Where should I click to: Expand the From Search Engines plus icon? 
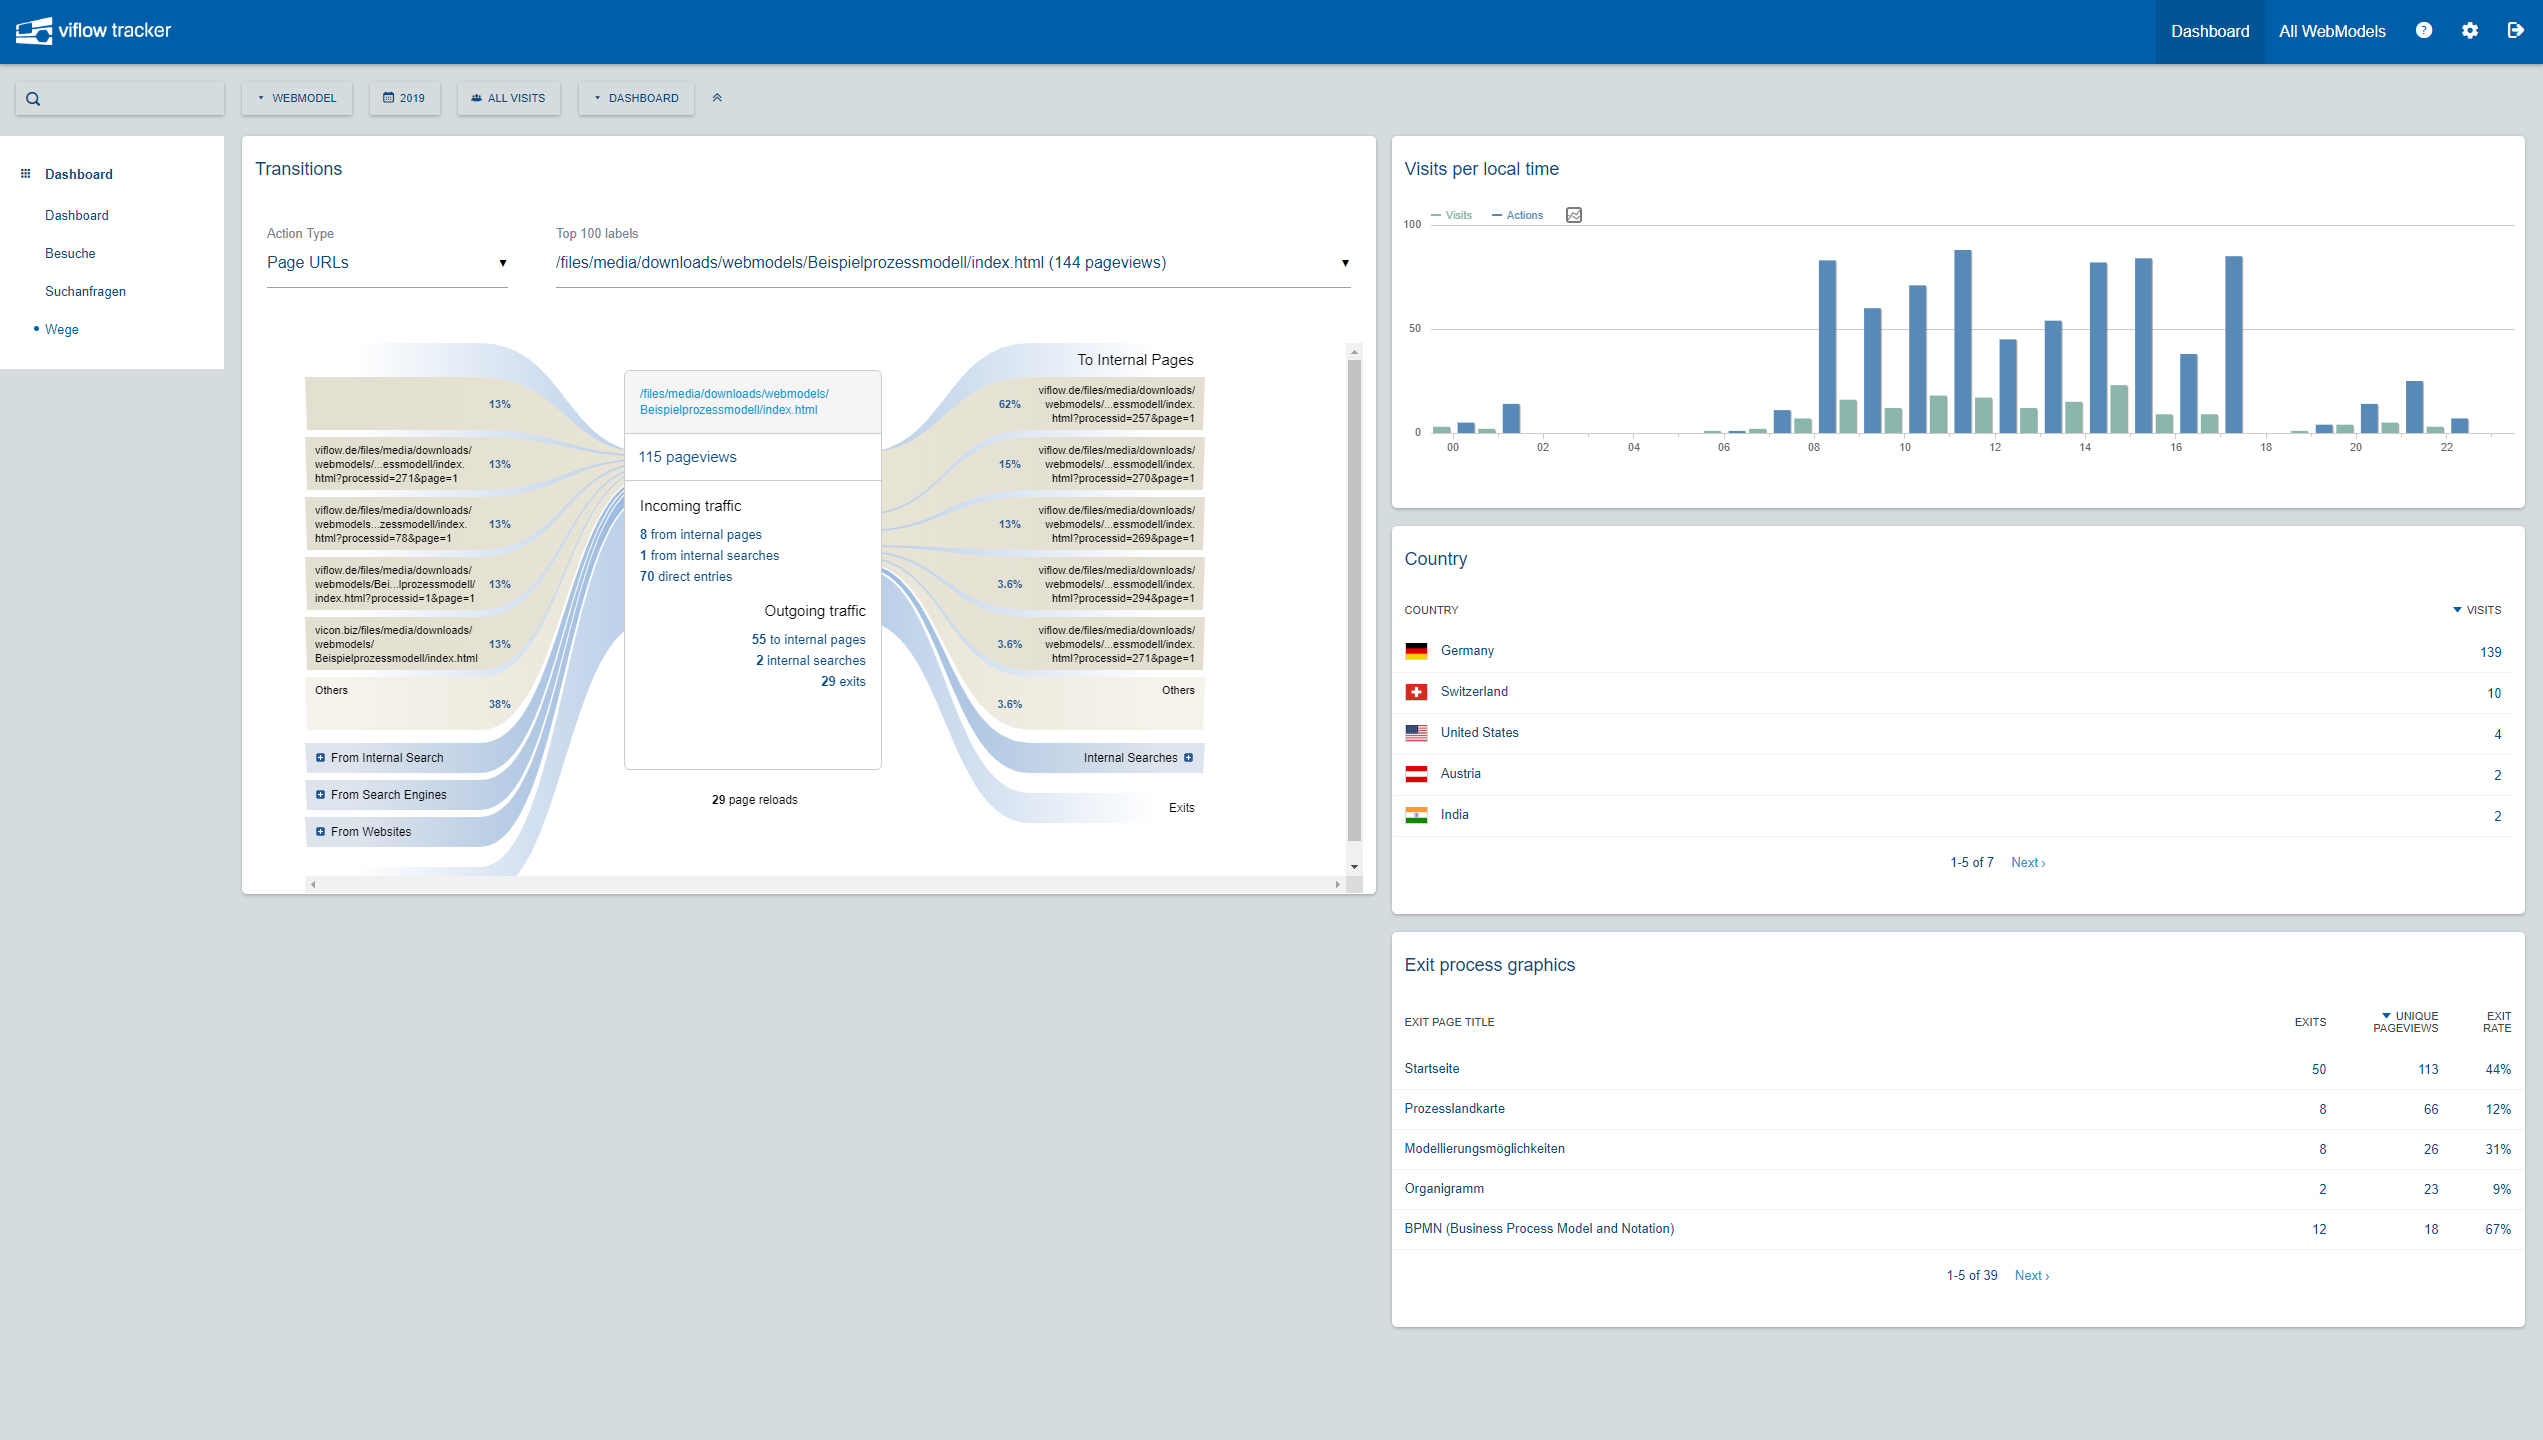(320, 795)
